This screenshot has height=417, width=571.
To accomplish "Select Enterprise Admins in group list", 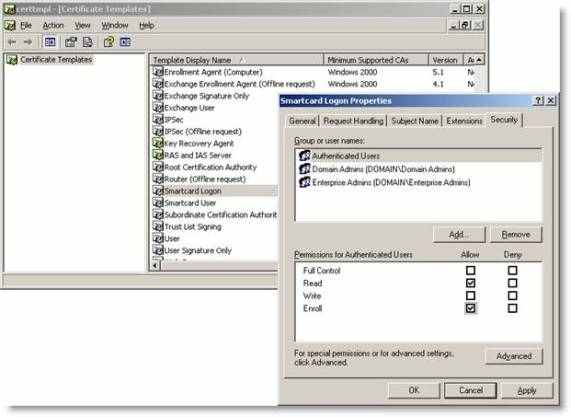I will (x=418, y=182).
